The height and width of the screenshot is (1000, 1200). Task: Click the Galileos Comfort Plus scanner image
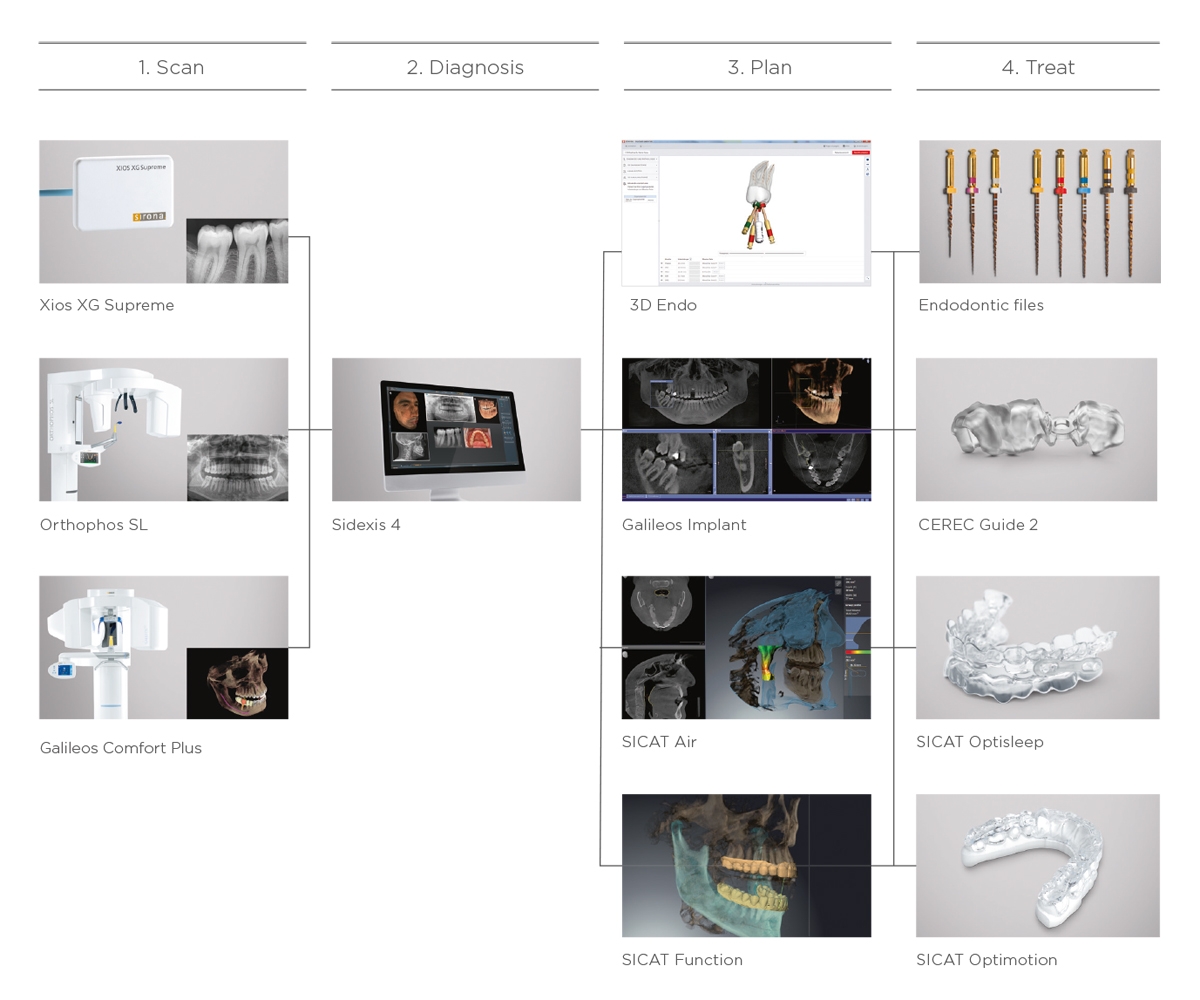click(x=164, y=647)
